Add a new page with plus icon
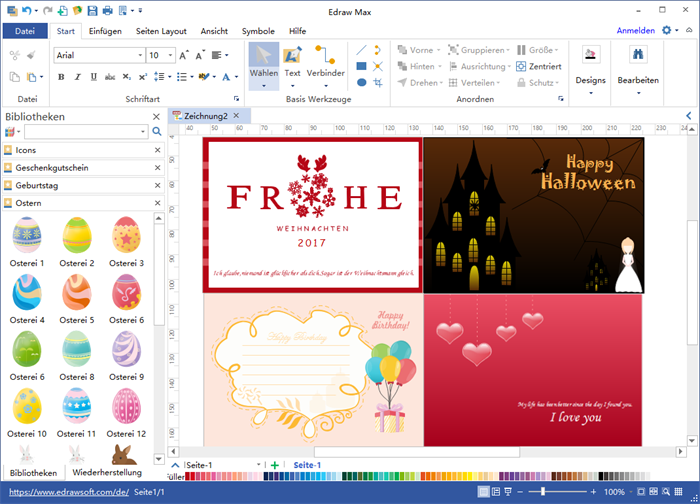 pyautogui.click(x=275, y=465)
